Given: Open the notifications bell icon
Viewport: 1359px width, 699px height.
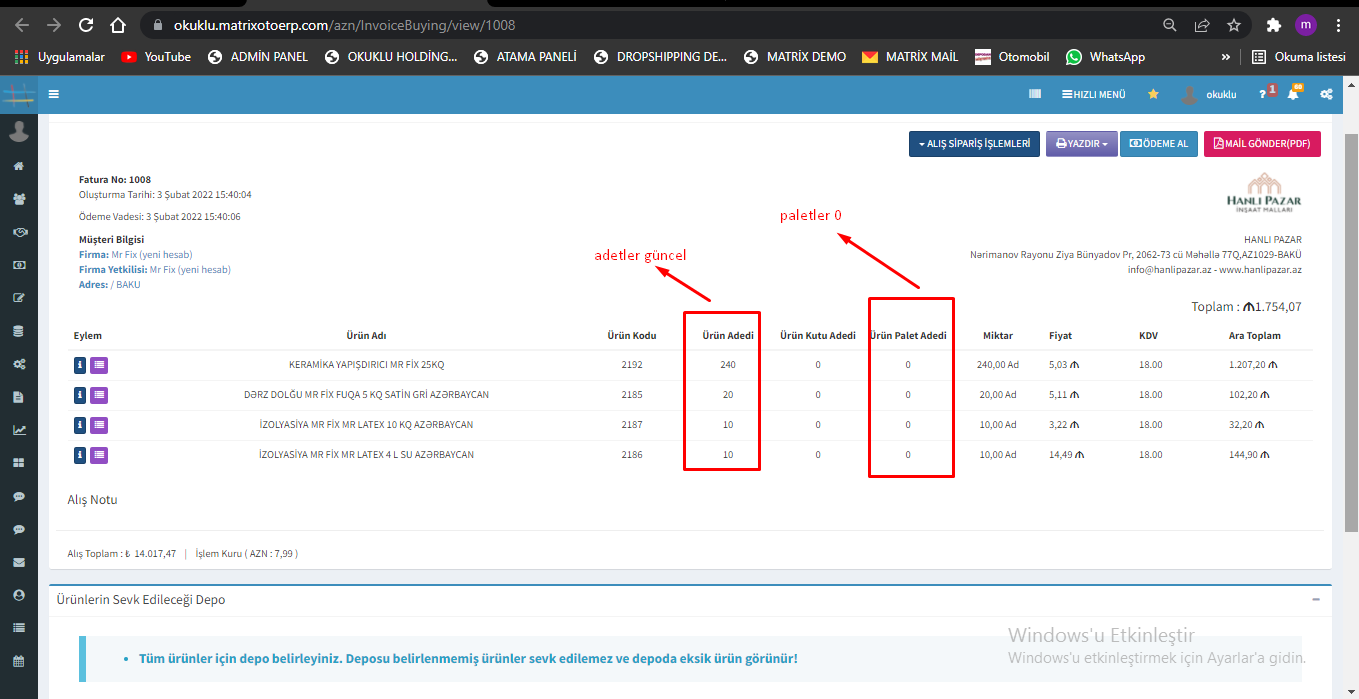Looking at the screenshot, I should (x=1293, y=94).
